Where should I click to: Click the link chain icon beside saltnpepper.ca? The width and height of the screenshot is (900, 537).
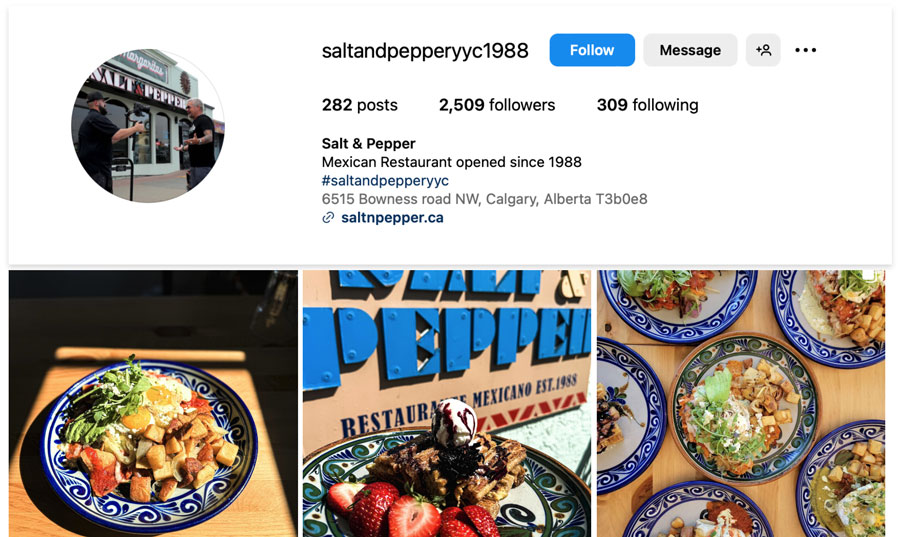click(328, 217)
